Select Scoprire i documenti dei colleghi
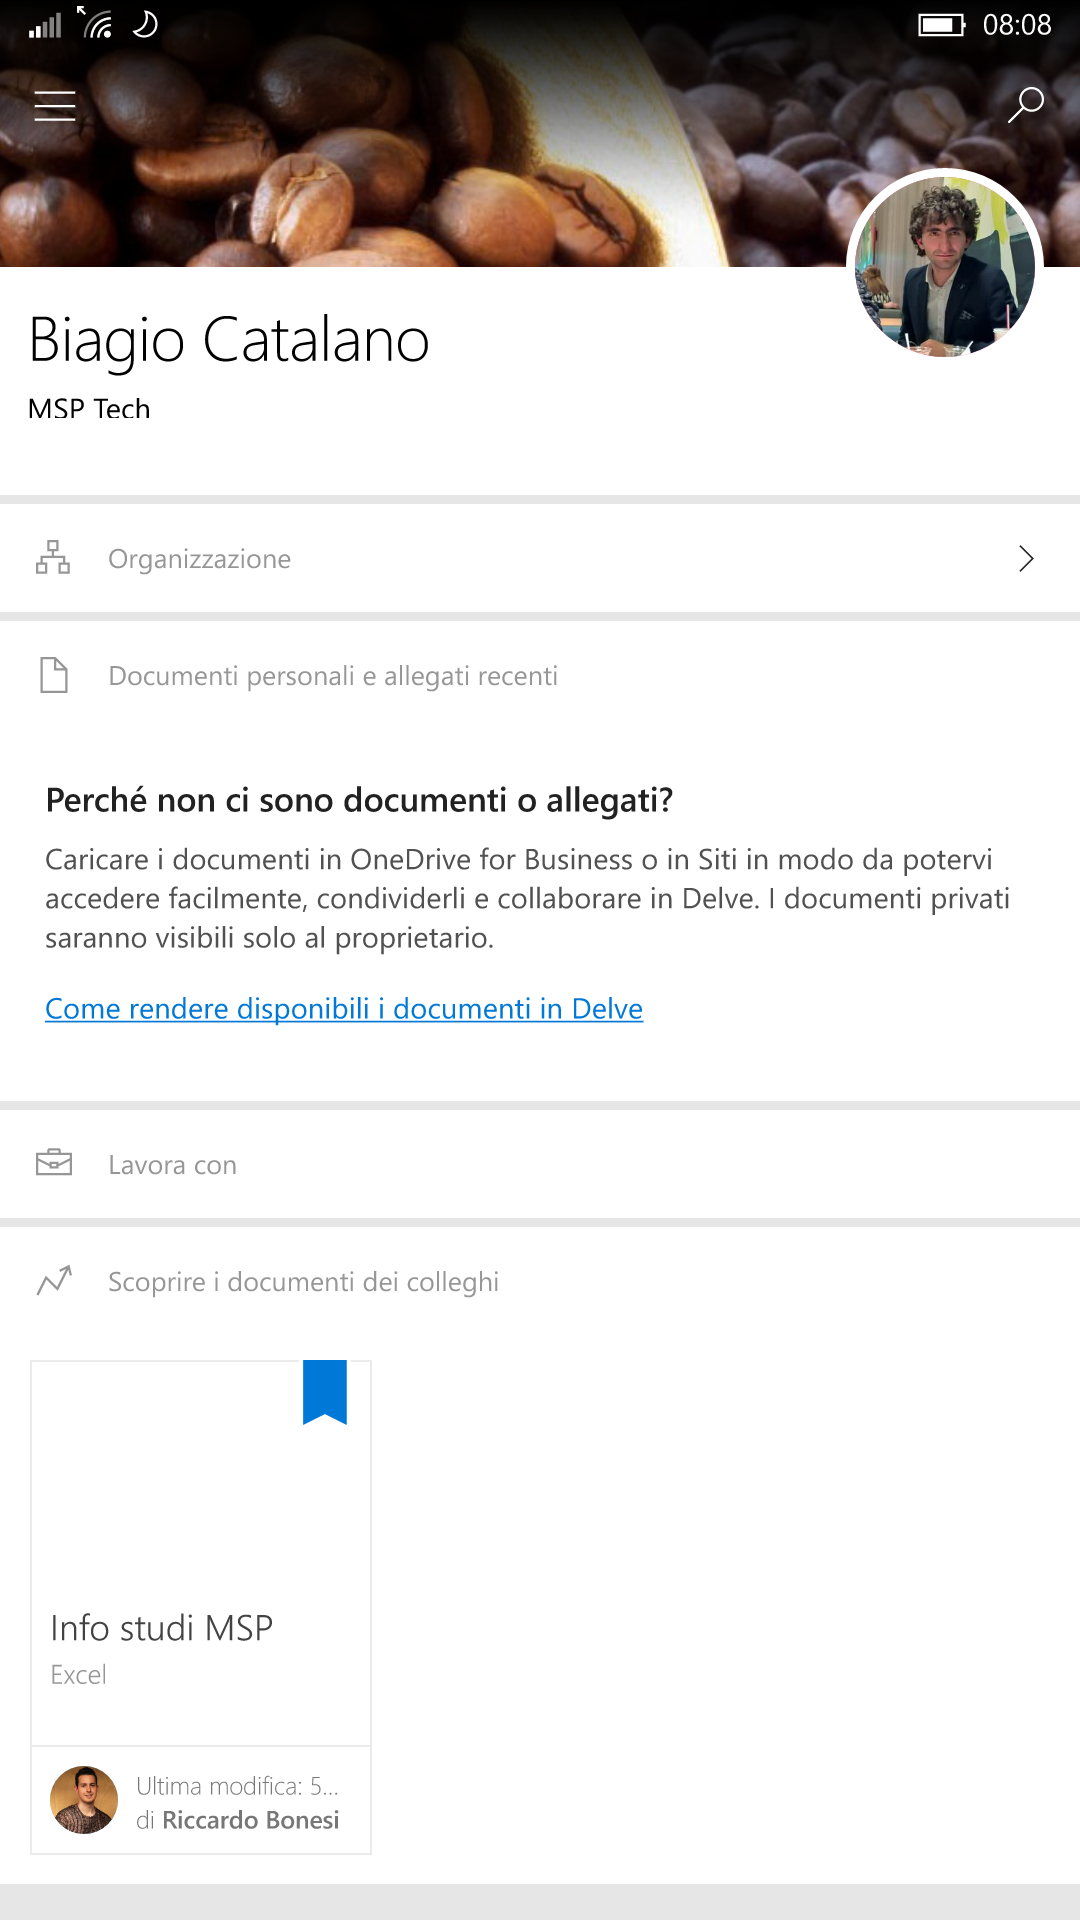Screen dimensions: 1080x1920 [303, 1282]
